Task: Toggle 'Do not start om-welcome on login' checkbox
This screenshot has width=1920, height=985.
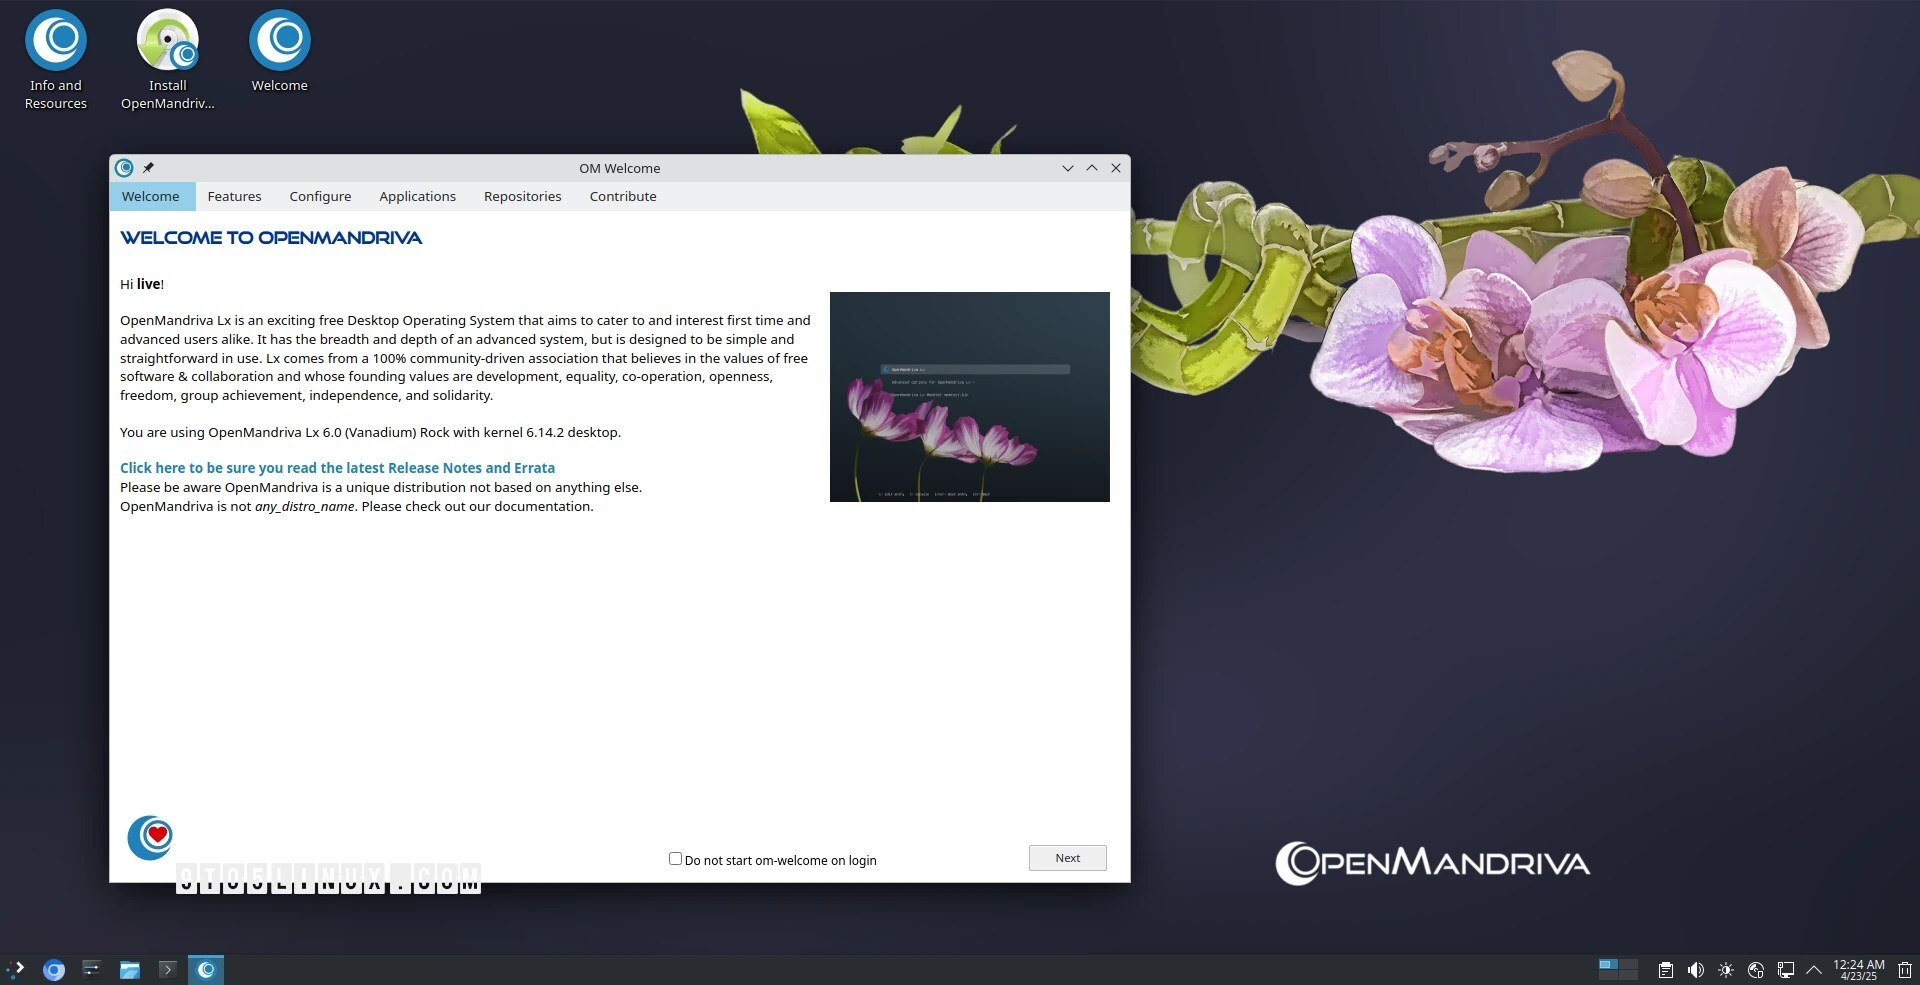Action: [675, 859]
